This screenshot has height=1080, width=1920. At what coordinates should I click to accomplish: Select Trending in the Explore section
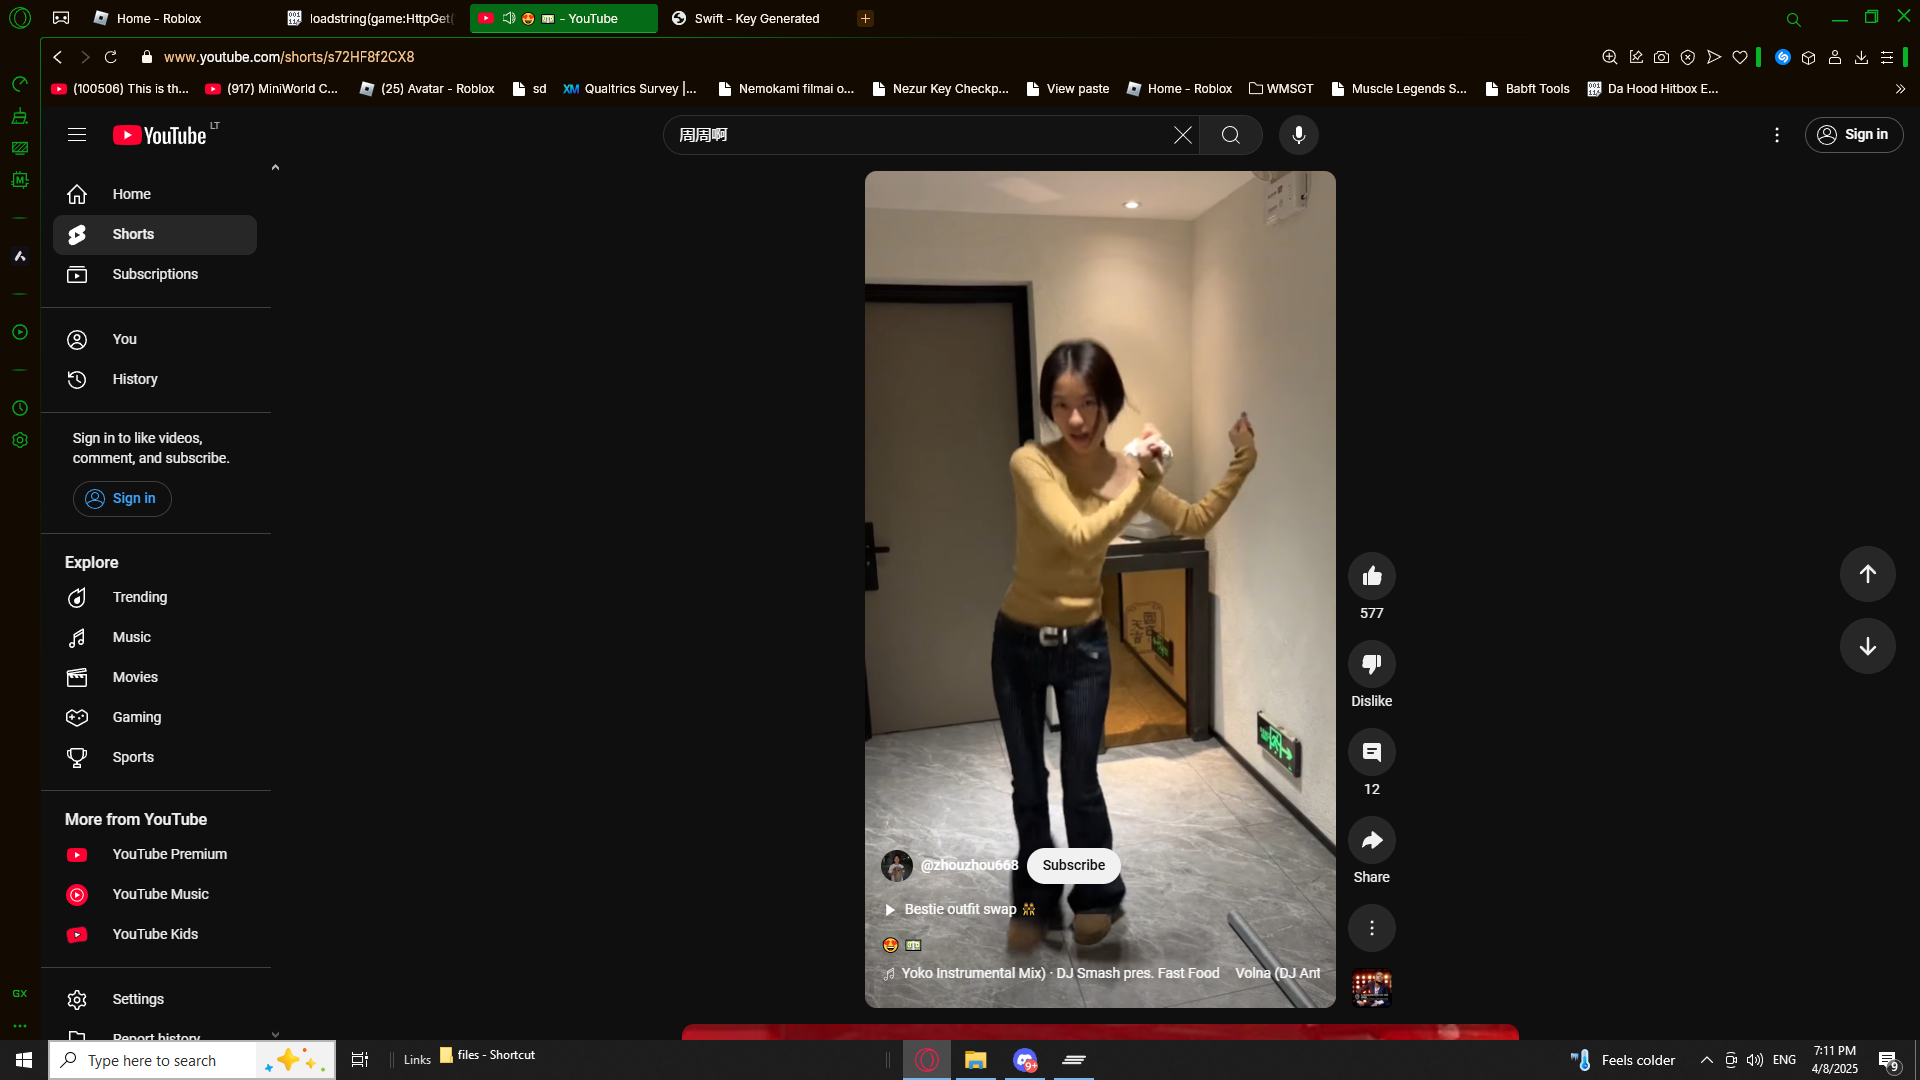click(139, 597)
